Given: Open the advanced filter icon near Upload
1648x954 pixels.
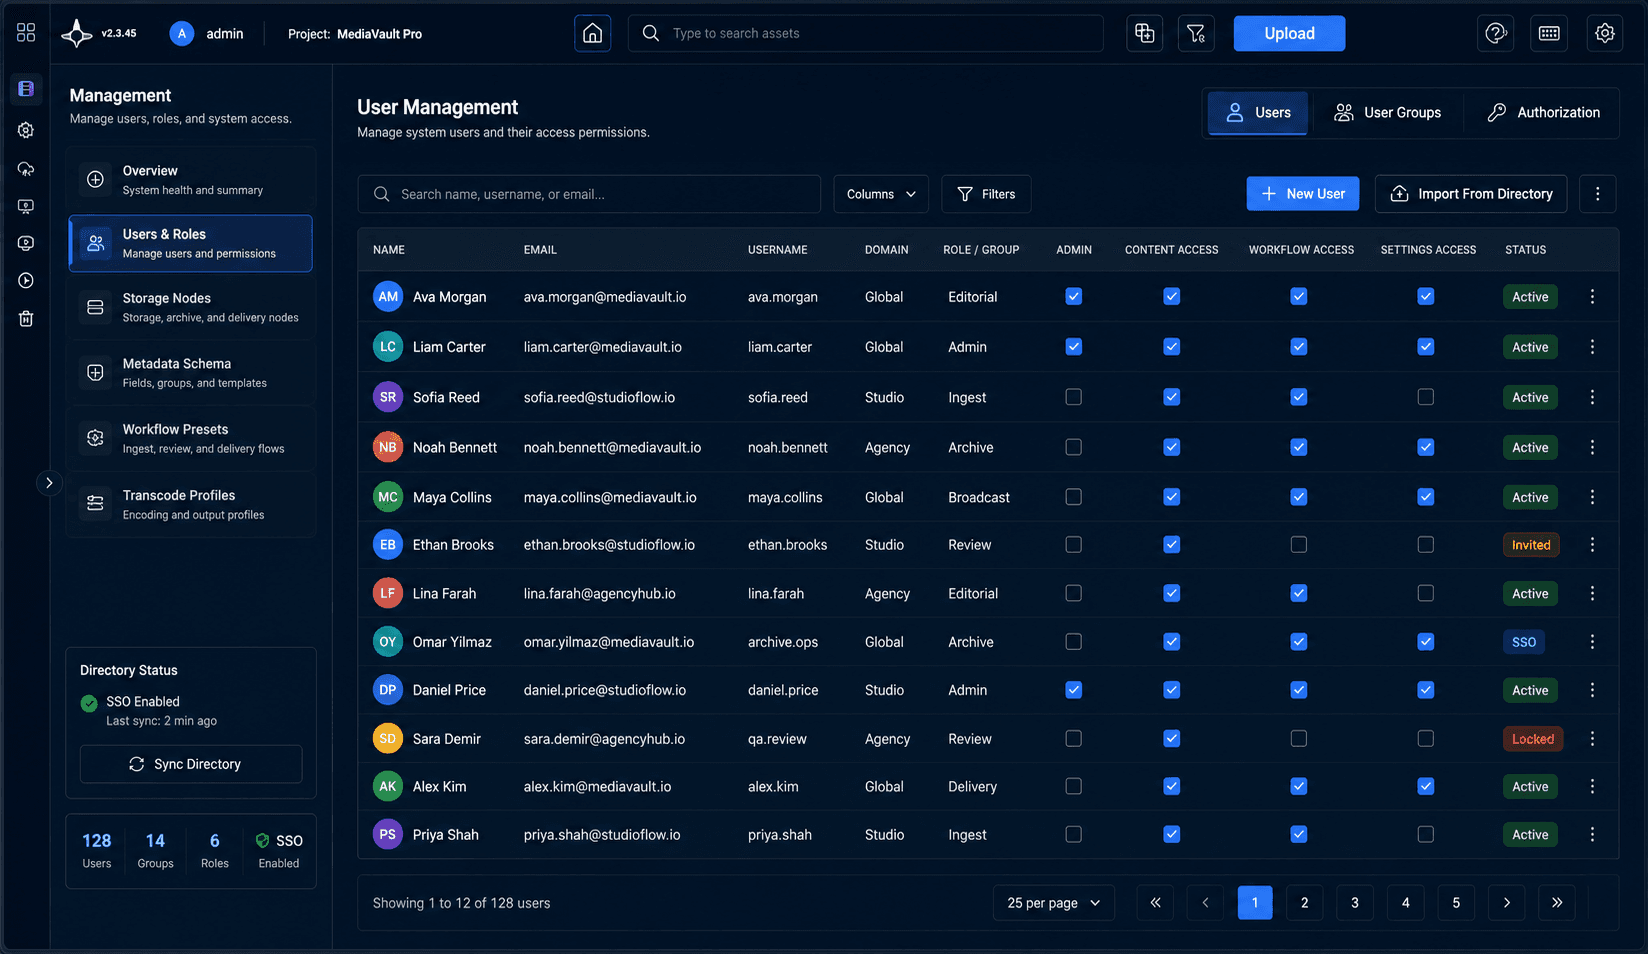Looking at the screenshot, I should pyautogui.click(x=1196, y=33).
